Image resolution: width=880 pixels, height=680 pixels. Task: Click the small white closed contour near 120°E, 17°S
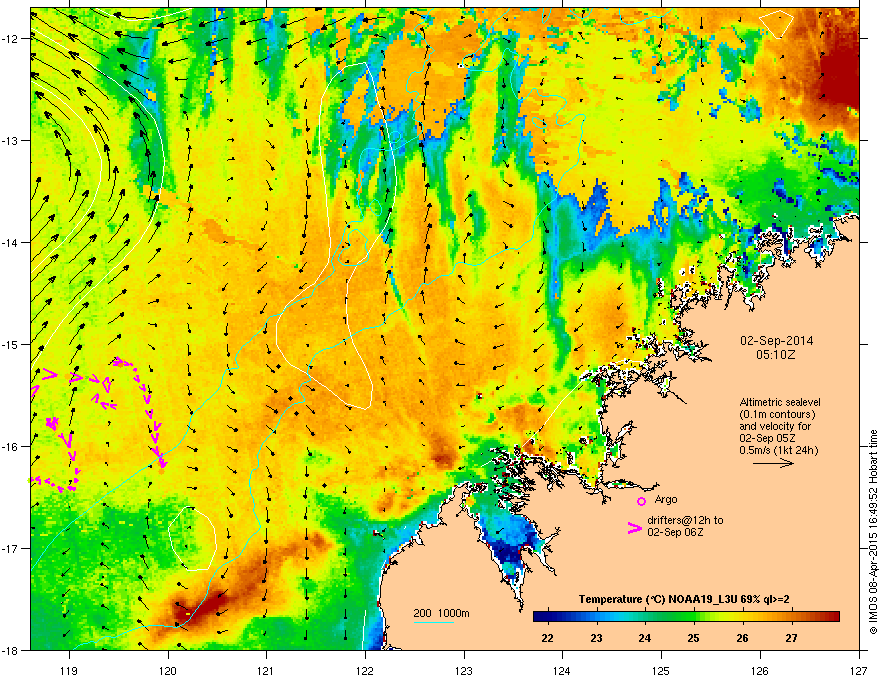pos(192,539)
